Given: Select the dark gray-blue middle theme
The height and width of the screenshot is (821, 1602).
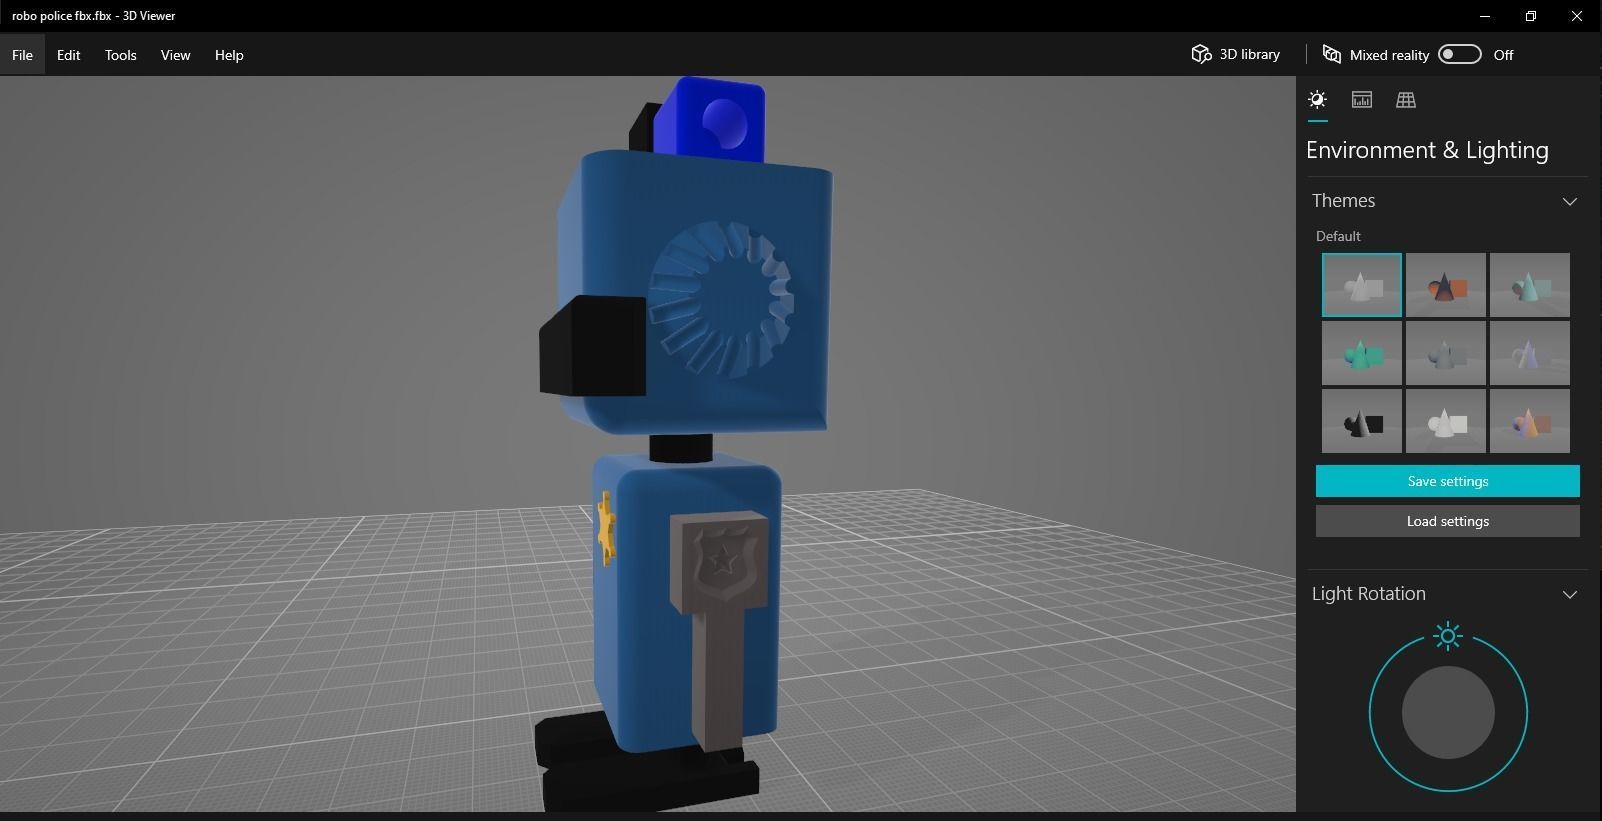Looking at the screenshot, I should [1445, 353].
